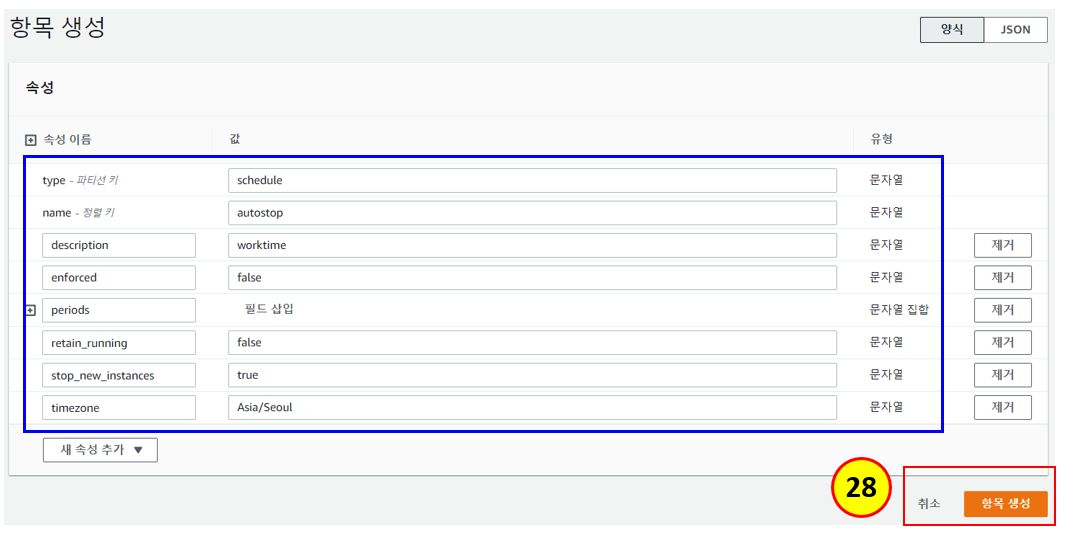
Task: Edit the stop_new_instances attribute name field
Action: 119,375
